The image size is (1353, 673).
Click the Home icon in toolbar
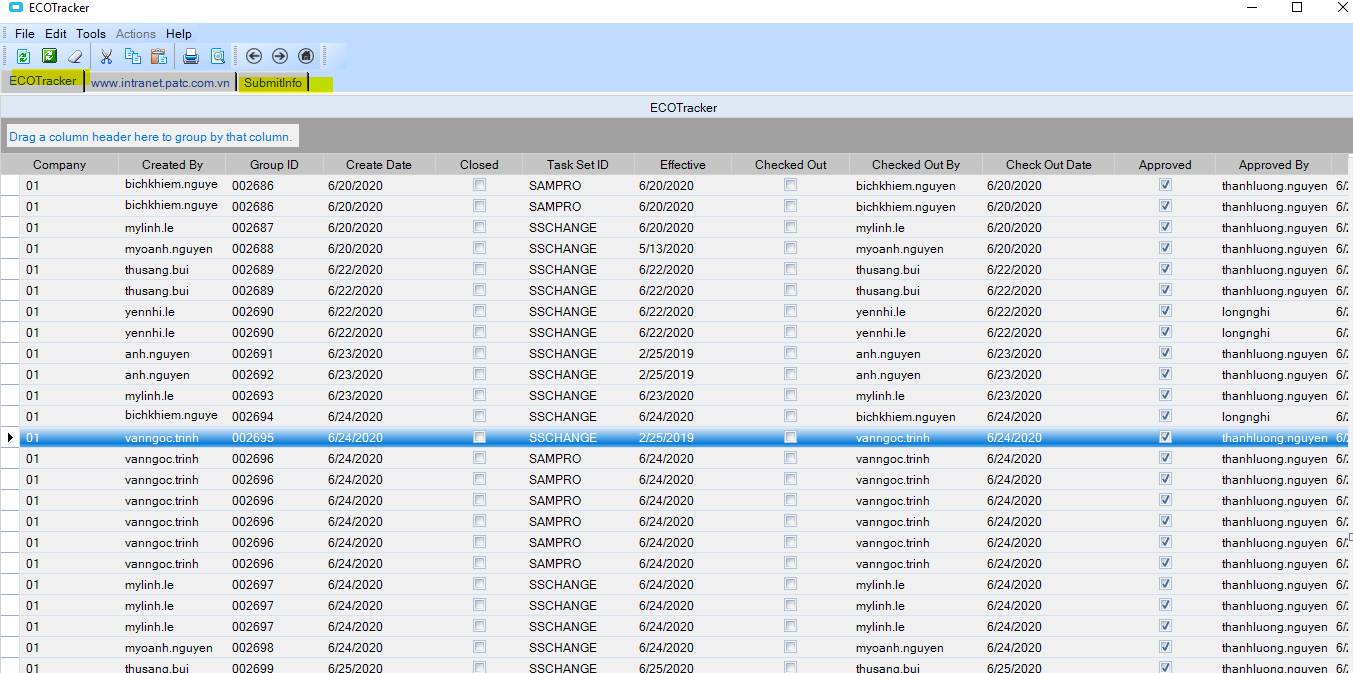tap(306, 56)
